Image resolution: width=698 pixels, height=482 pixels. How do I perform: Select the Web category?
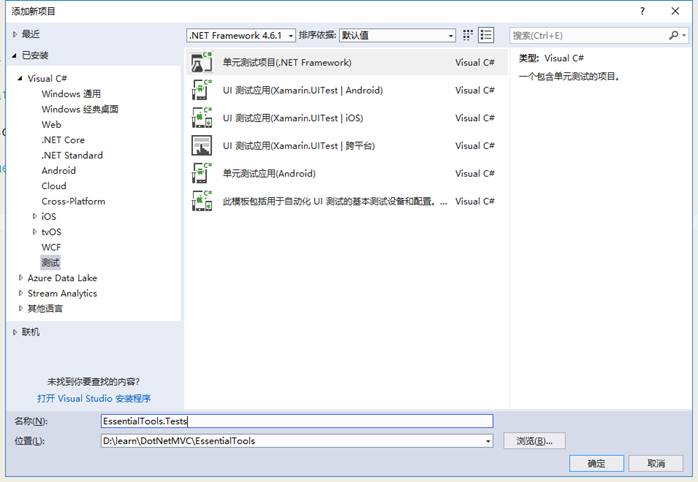click(x=51, y=125)
